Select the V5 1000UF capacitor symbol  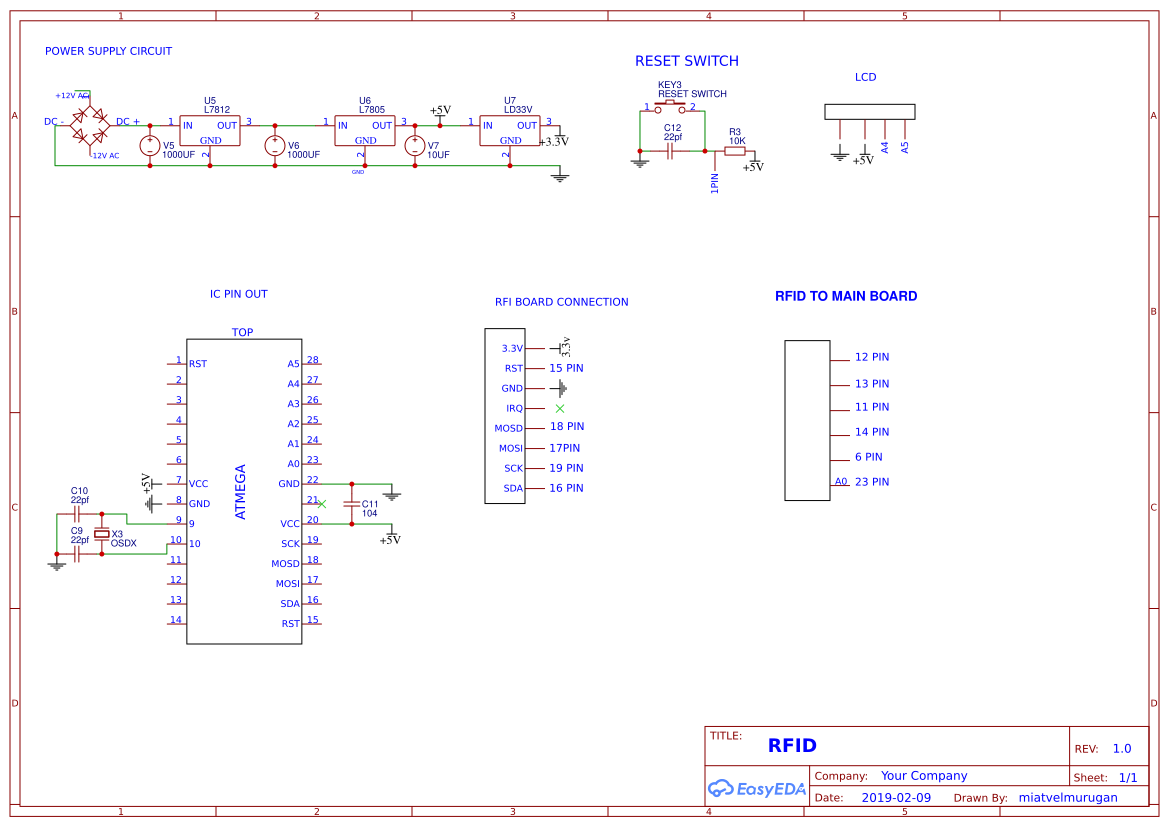pos(150,146)
